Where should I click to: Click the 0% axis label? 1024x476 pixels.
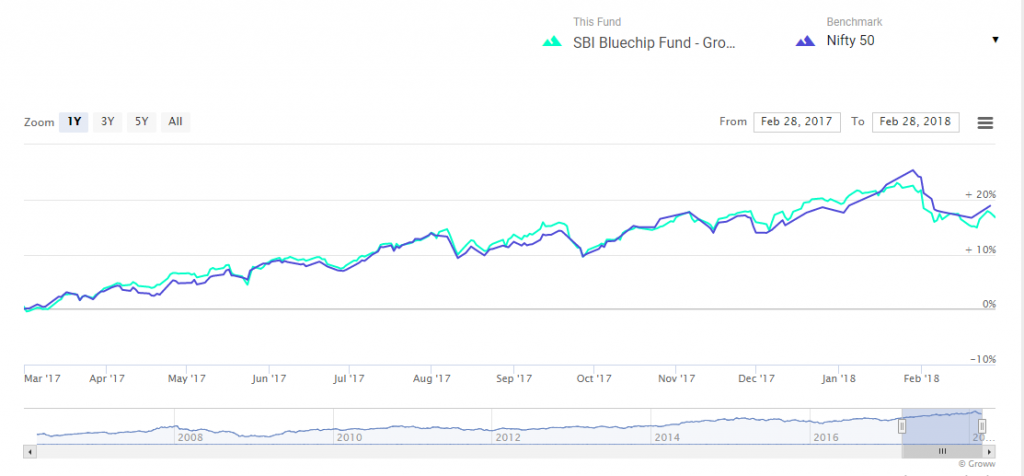pos(987,304)
